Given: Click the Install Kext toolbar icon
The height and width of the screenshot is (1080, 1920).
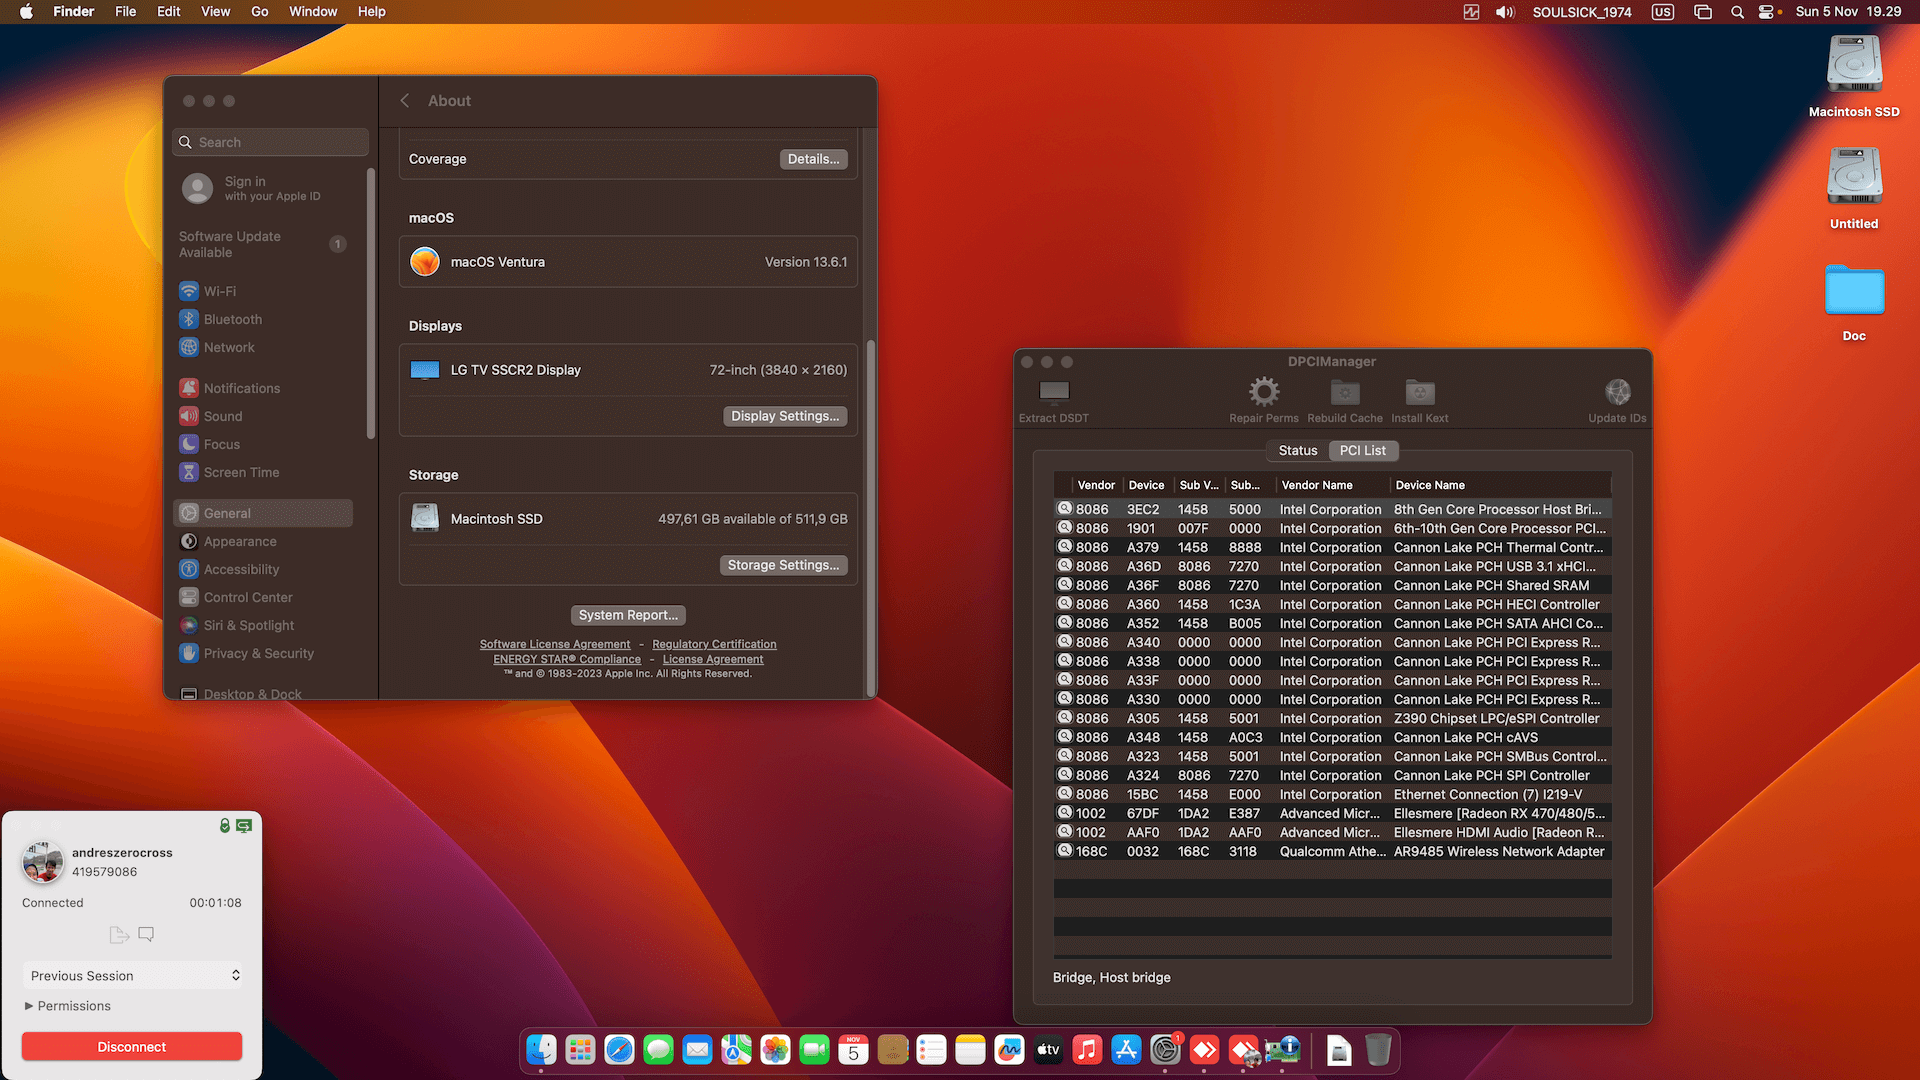Looking at the screenshot, I should (x=1419, y=397).
